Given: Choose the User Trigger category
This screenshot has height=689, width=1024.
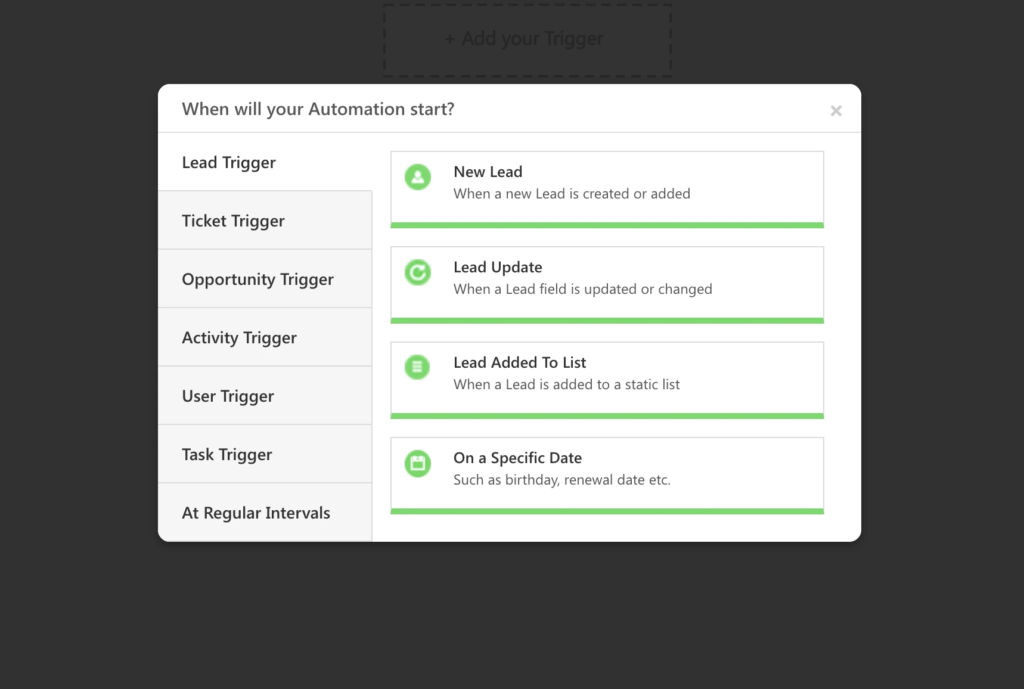Looking at the screenshot, I should pyautogui.click(x=227, y=395).
